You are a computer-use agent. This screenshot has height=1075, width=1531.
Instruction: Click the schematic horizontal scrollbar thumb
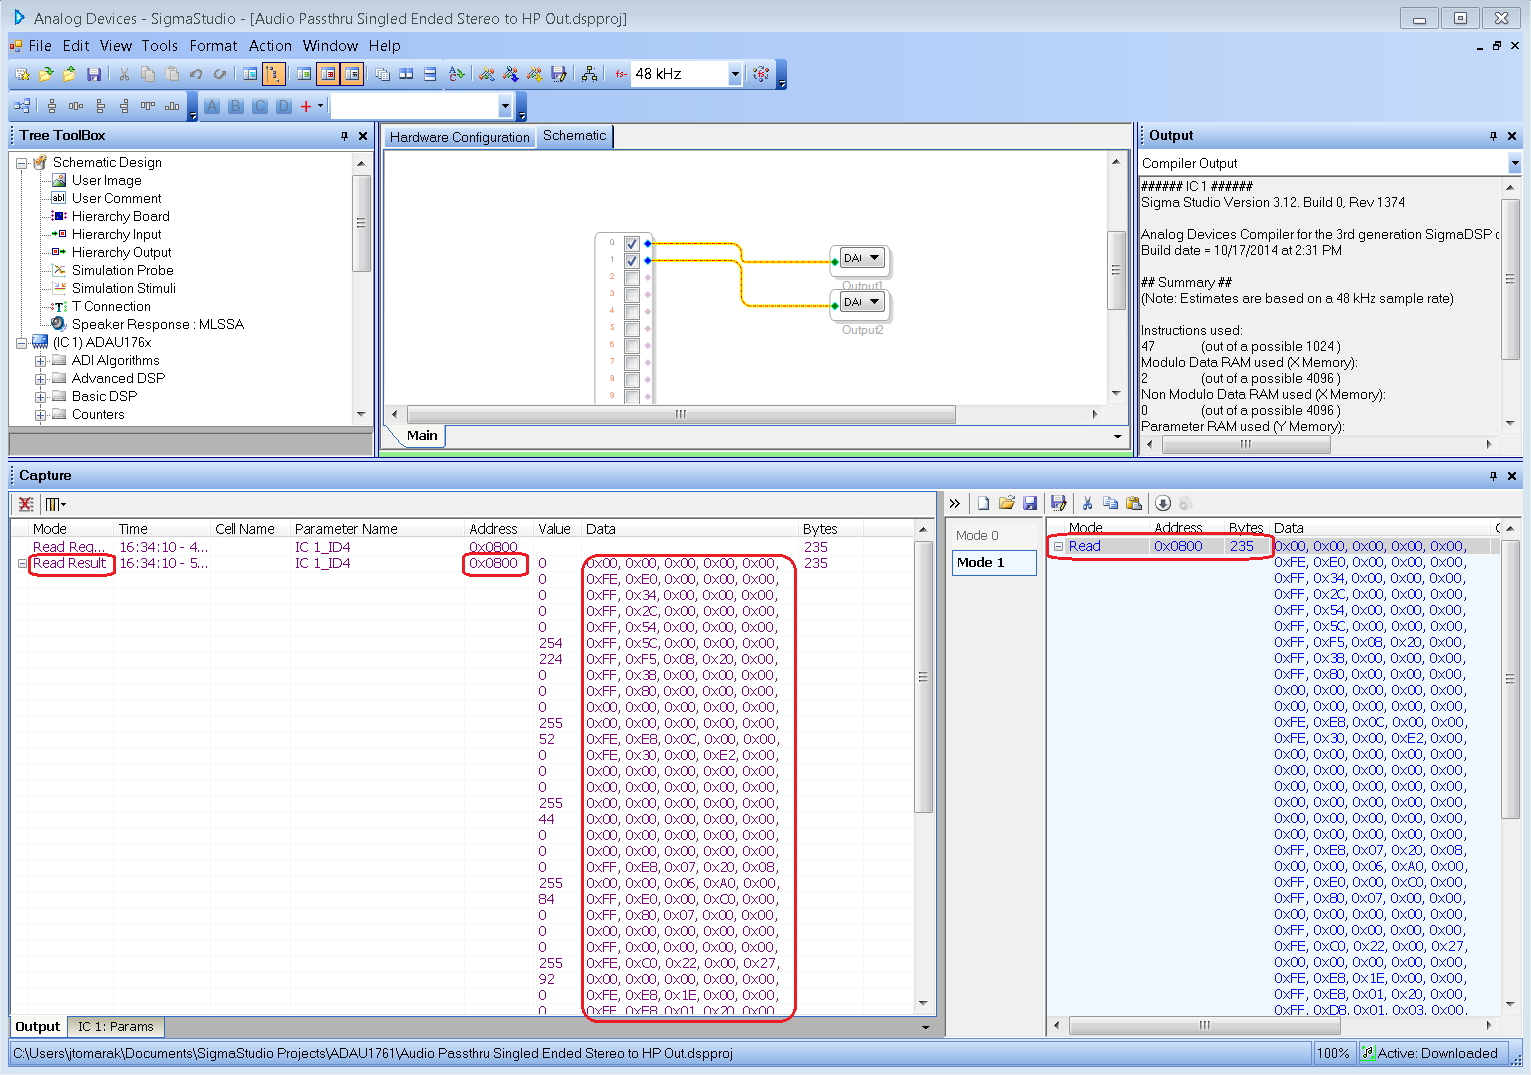pos(681,414)
